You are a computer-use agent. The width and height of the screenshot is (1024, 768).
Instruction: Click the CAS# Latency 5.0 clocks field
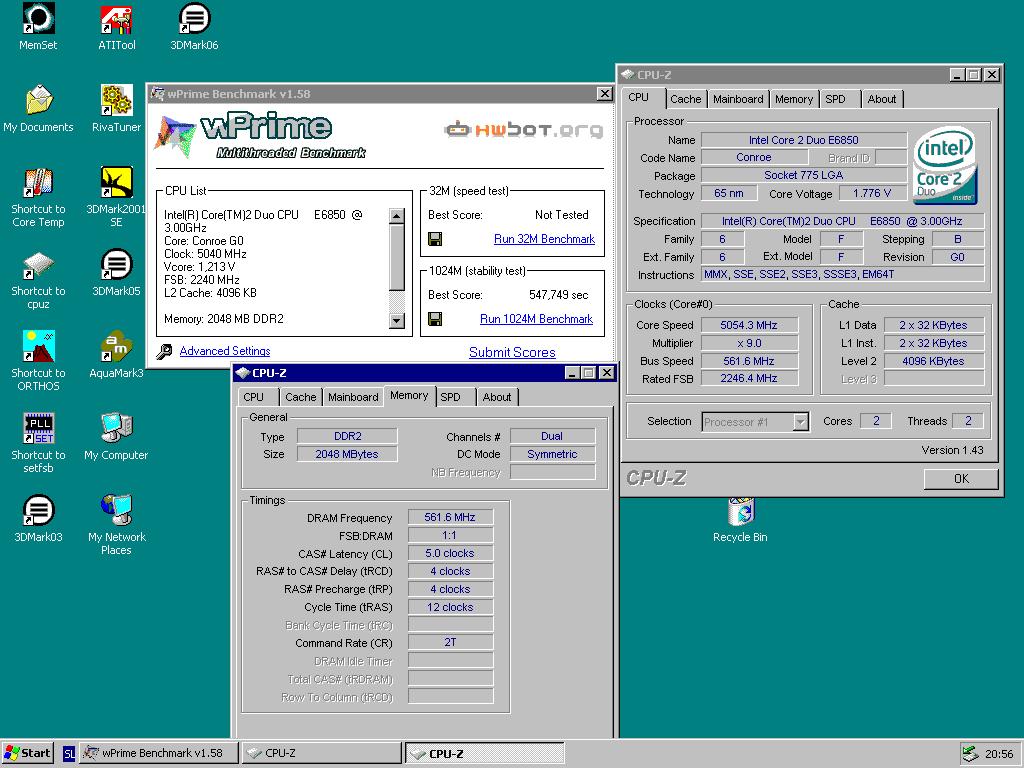pyautogui.click(x=450, y=553)
